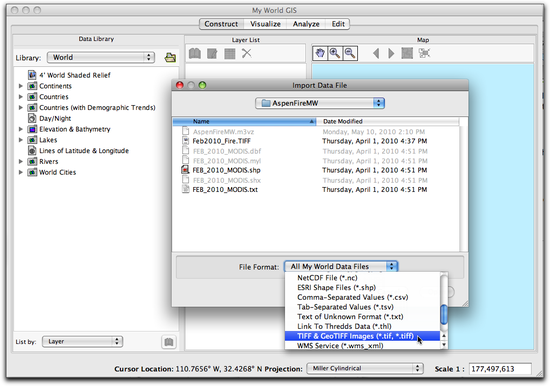The image size is (550, 386).
Task: Select the zoom in magnifier tool
Action: coord(335,53)
